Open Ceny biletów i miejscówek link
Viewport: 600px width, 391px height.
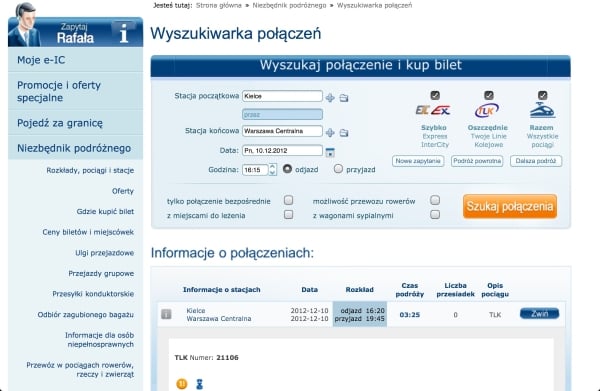88,232
